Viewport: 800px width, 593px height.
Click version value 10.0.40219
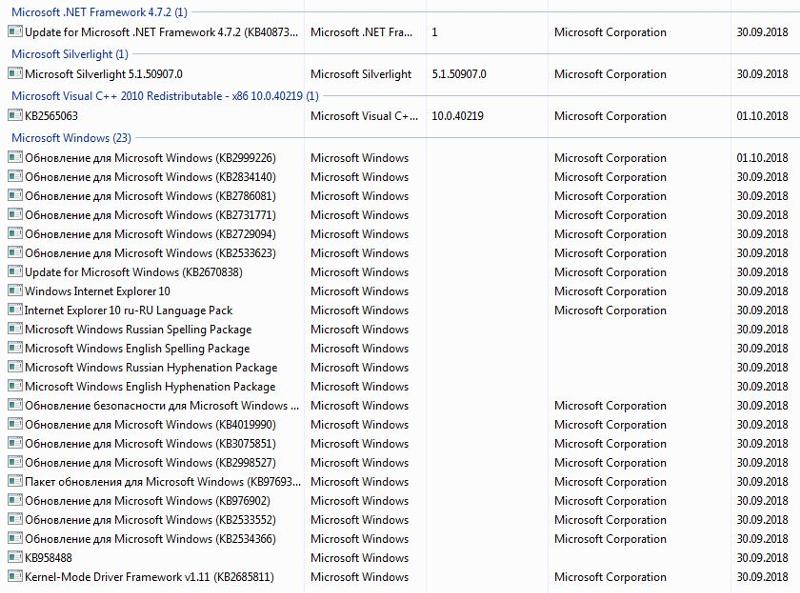click(x=458, y=116)
